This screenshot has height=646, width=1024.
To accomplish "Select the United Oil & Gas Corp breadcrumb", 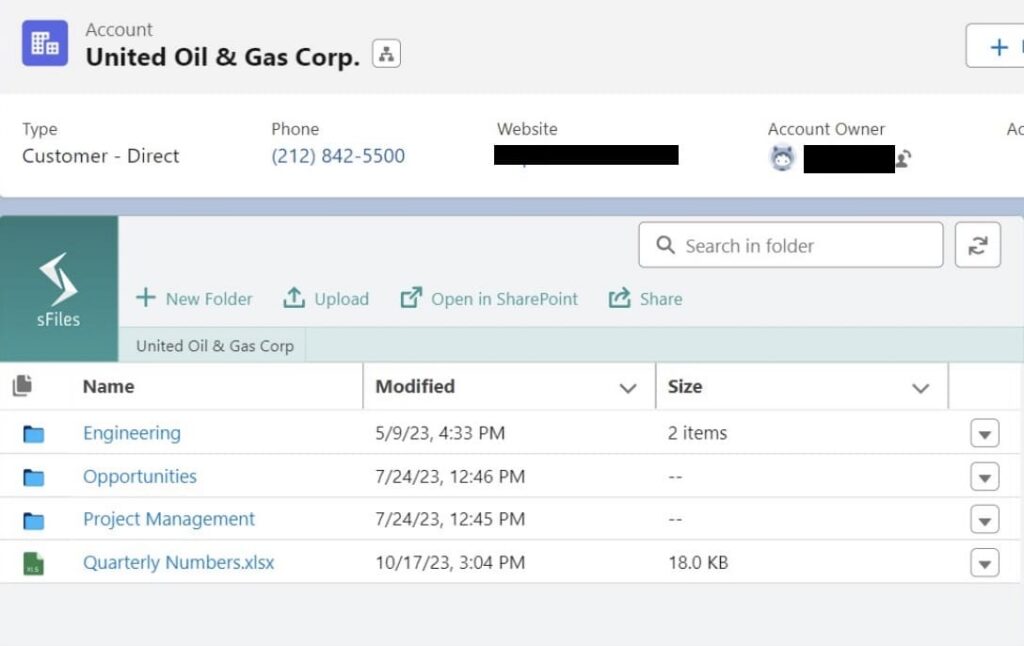I will 215,346.
